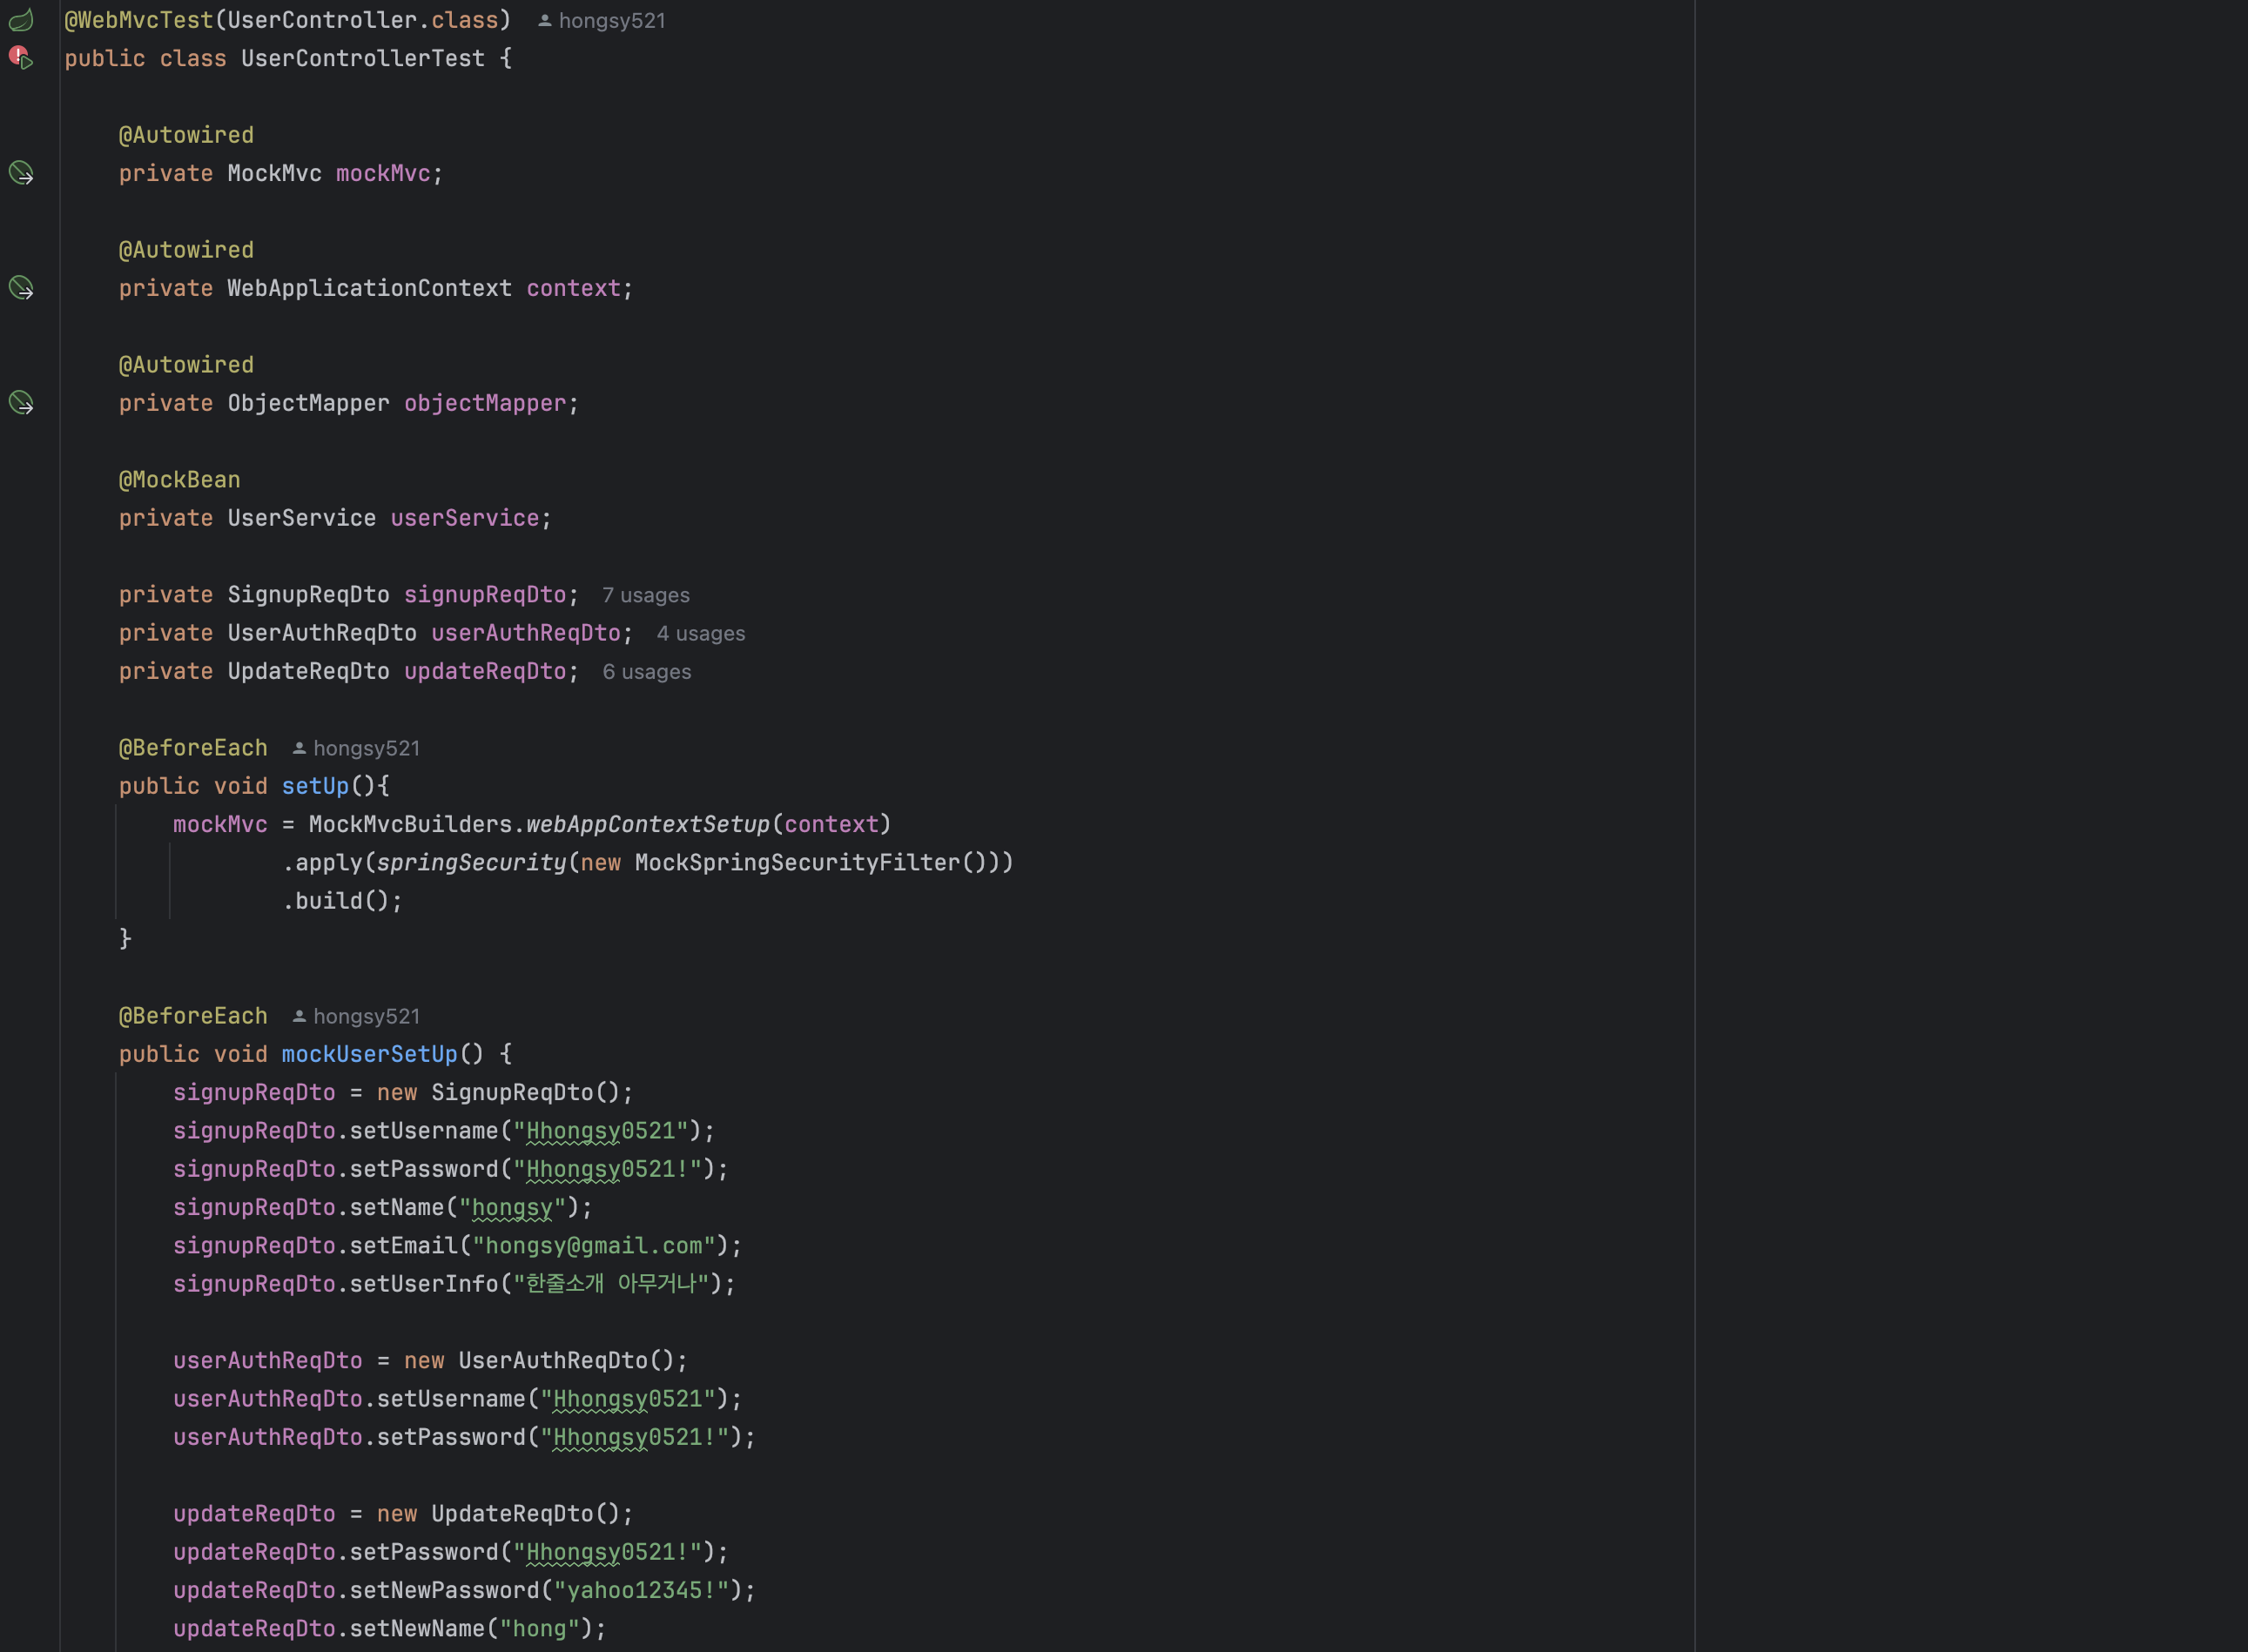Click the UserControllerTest class name
The height and width of the screenshot is (1652, 2248).
[x=363, y=59]
